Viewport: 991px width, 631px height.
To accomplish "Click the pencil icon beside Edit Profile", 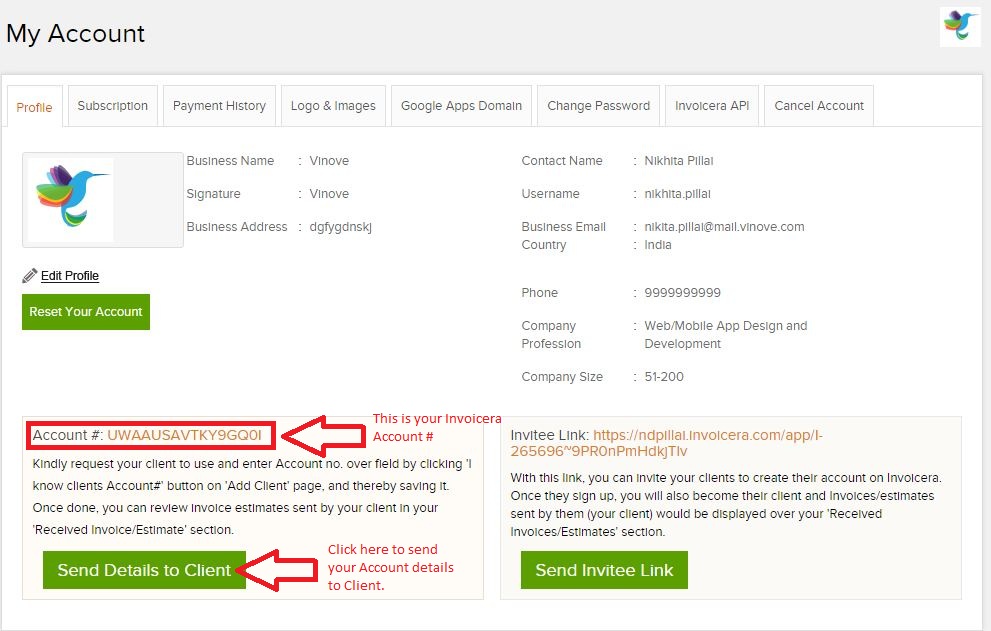I will click(x=30, y=276).
